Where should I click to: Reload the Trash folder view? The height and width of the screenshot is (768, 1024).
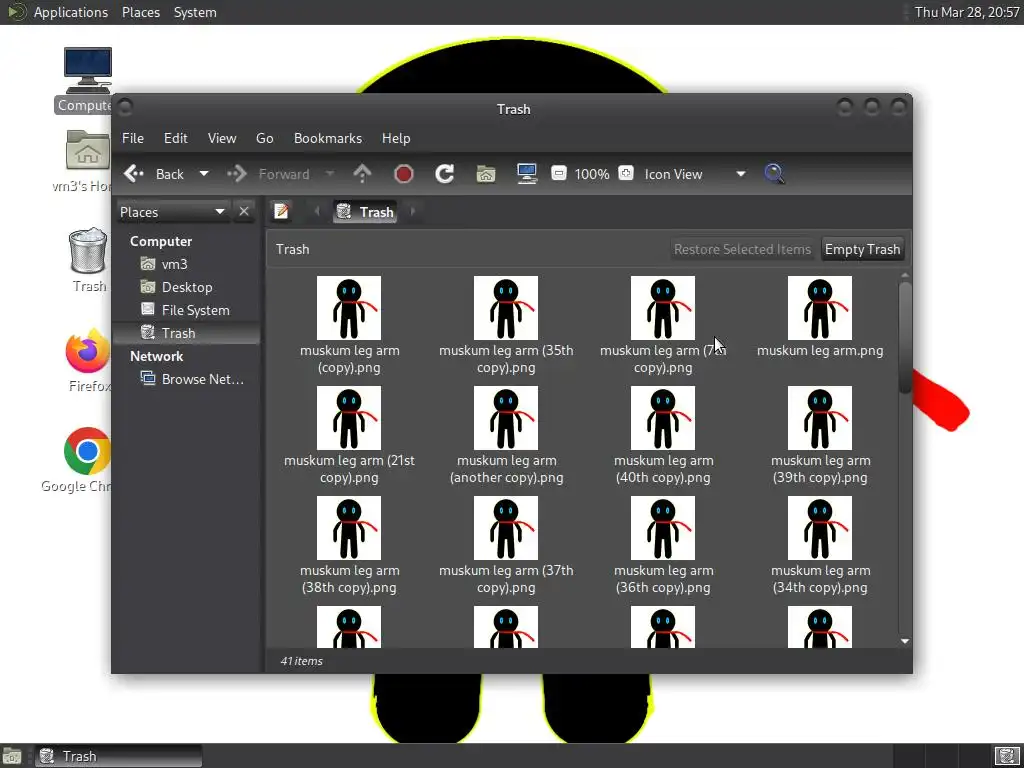pyautogui.click(x=445, y=174)
